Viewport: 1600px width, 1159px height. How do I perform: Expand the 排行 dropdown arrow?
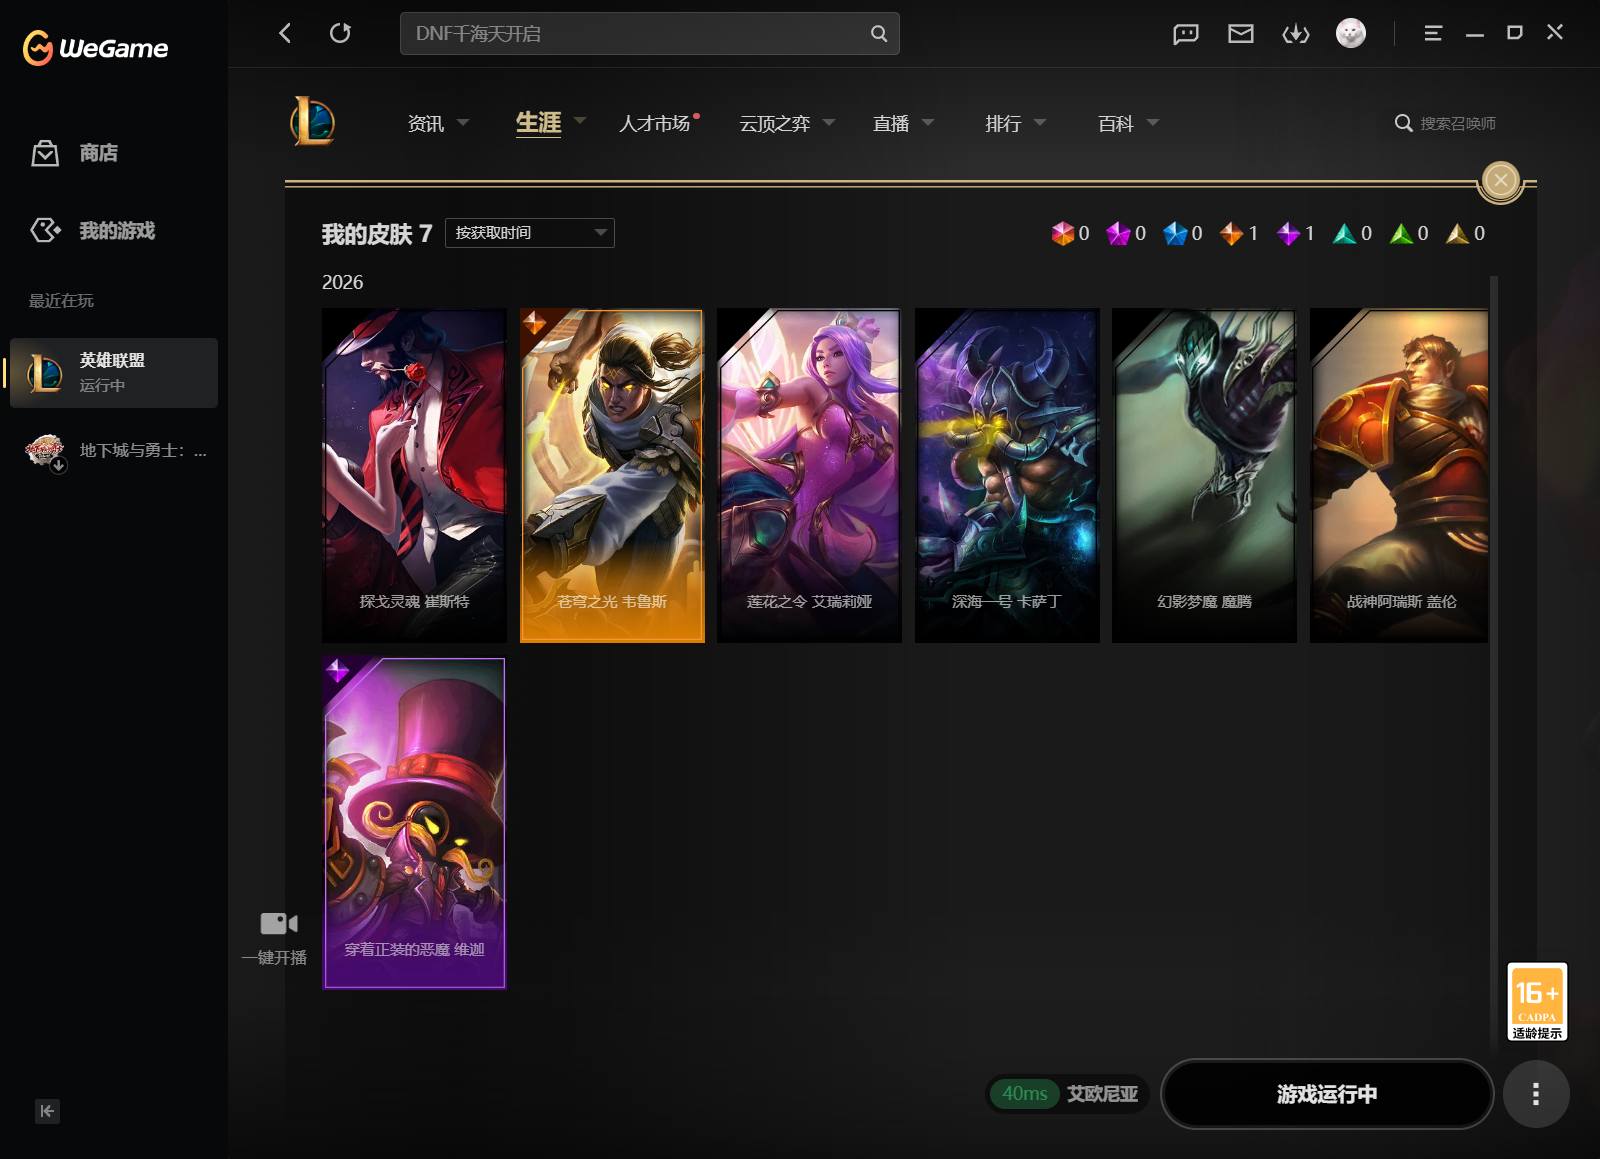pos(1040,123)
